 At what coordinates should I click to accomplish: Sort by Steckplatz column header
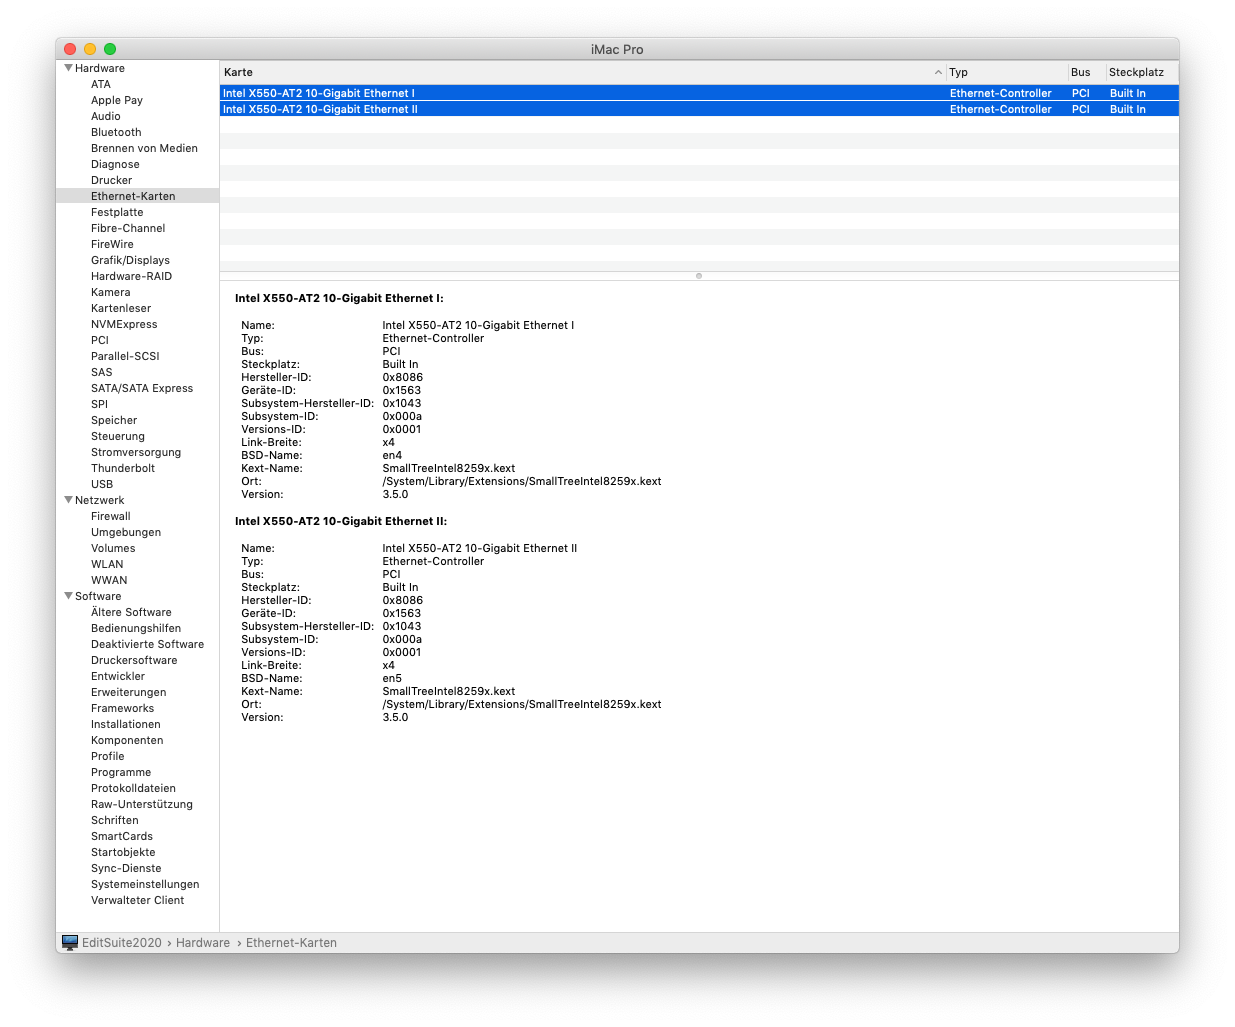(1142, 72)
